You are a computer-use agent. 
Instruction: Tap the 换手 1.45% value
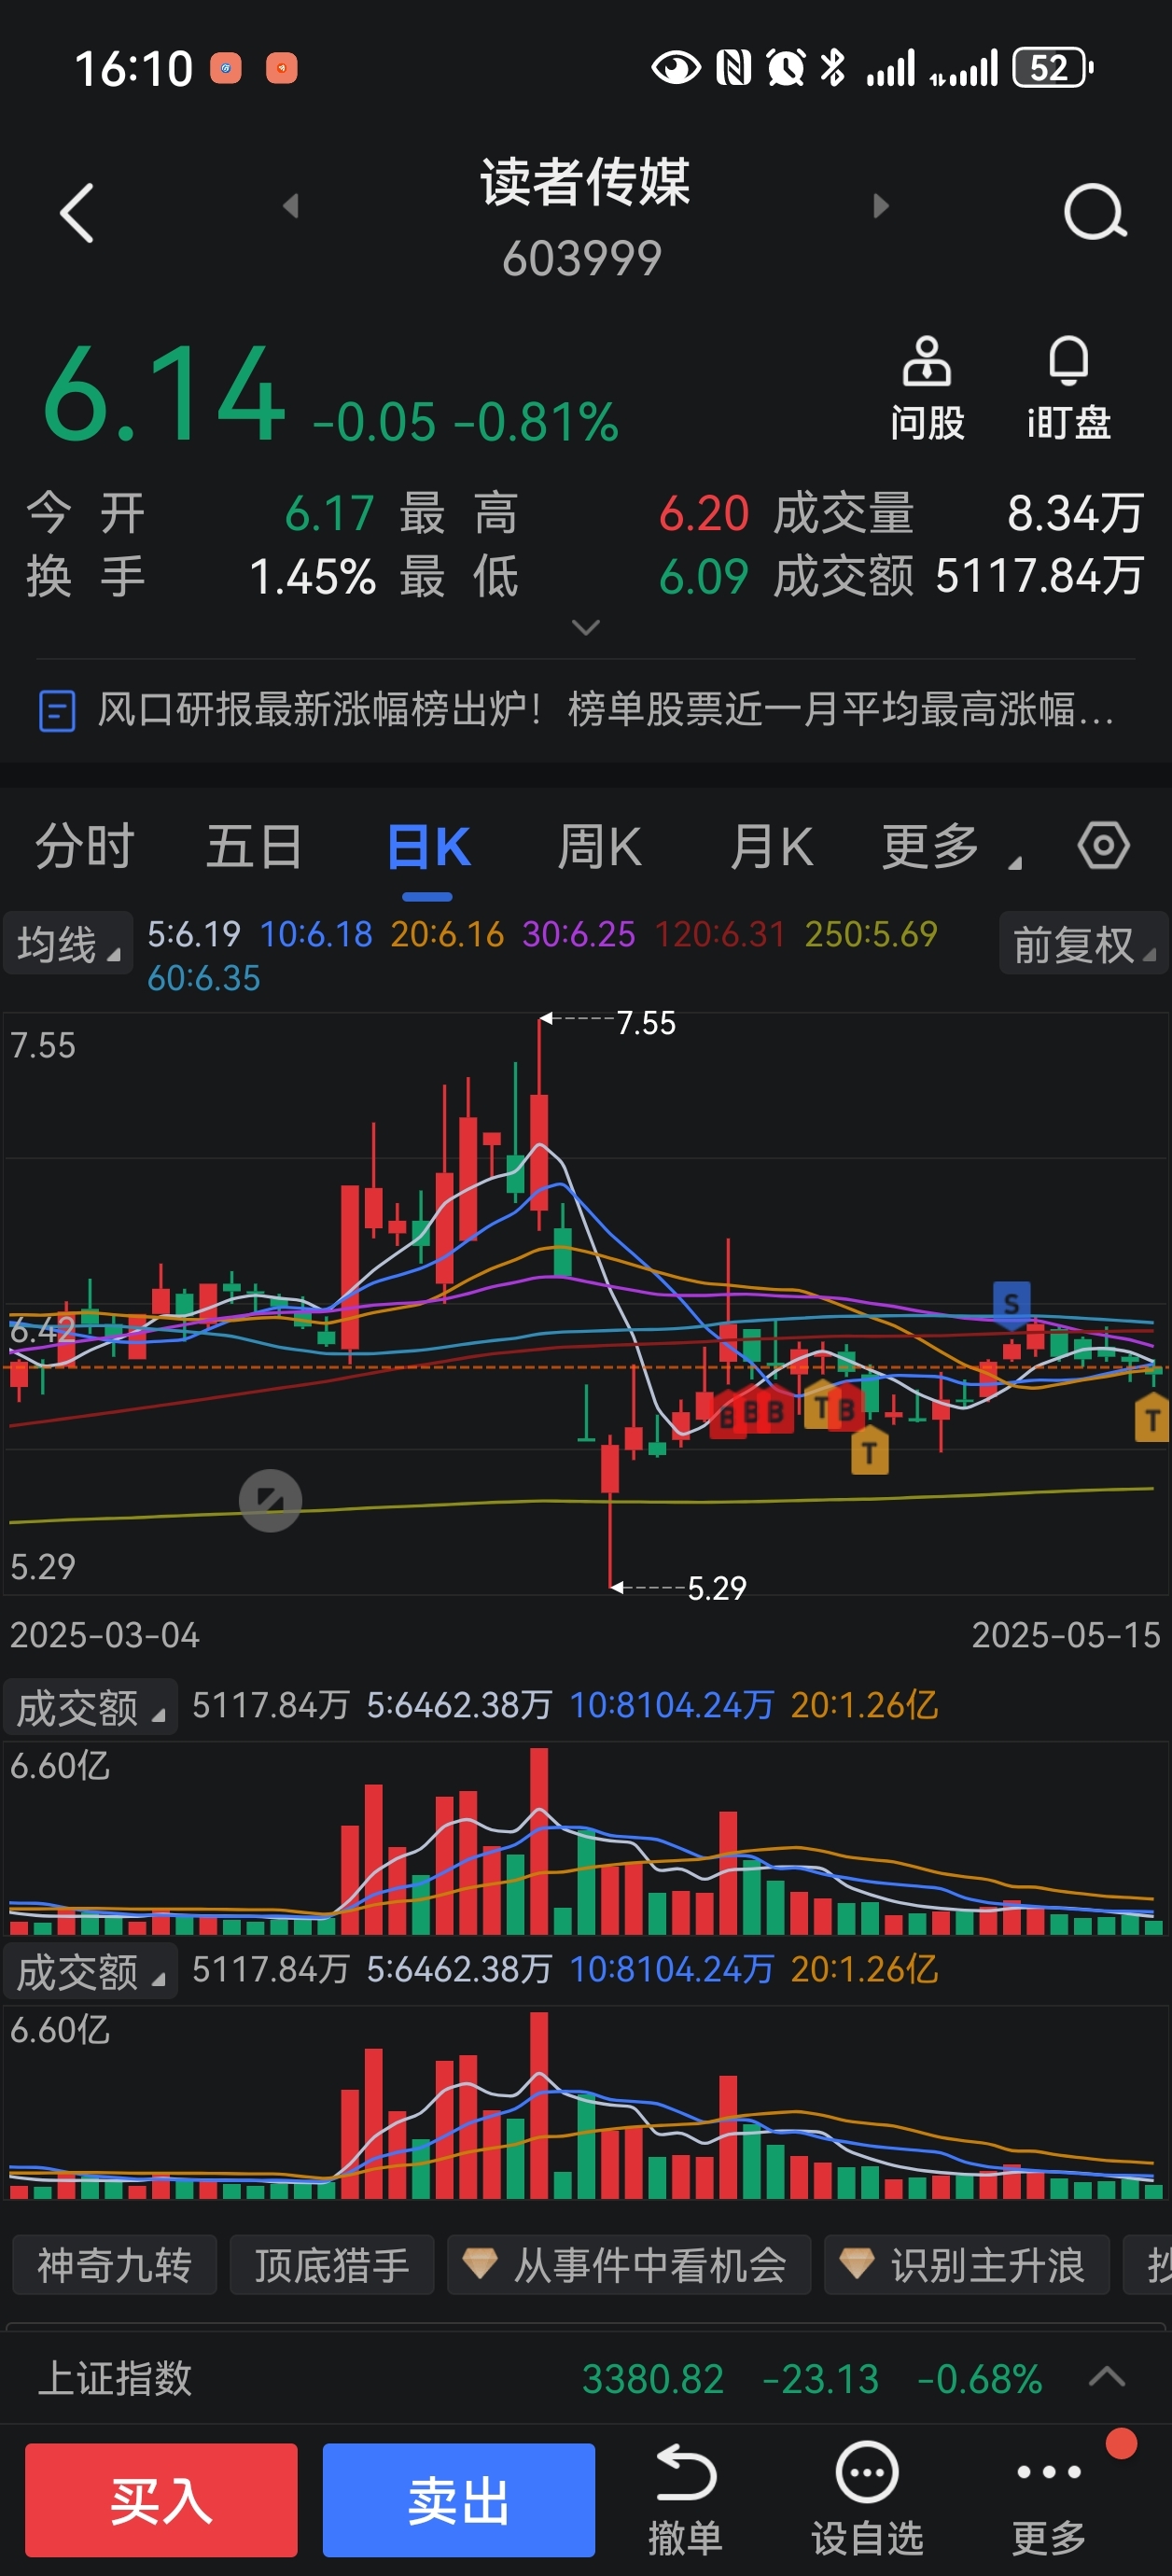pos(312,577)
